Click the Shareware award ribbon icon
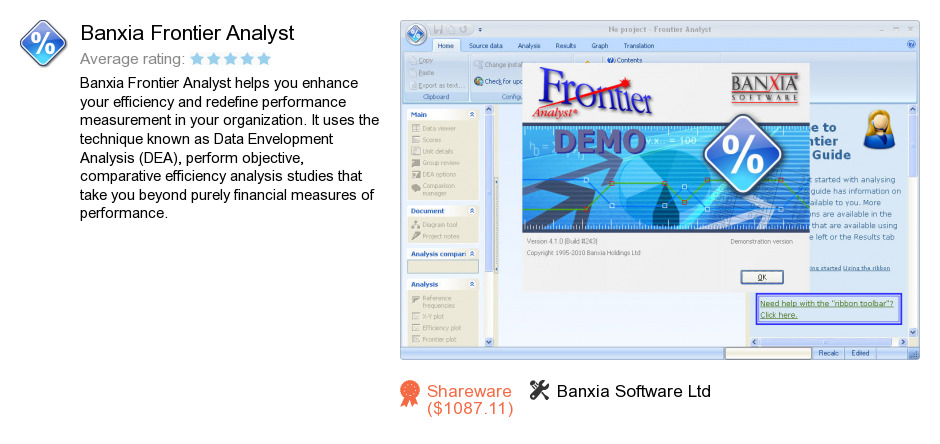This screenshot has width=940, height=444. point(410,394)
